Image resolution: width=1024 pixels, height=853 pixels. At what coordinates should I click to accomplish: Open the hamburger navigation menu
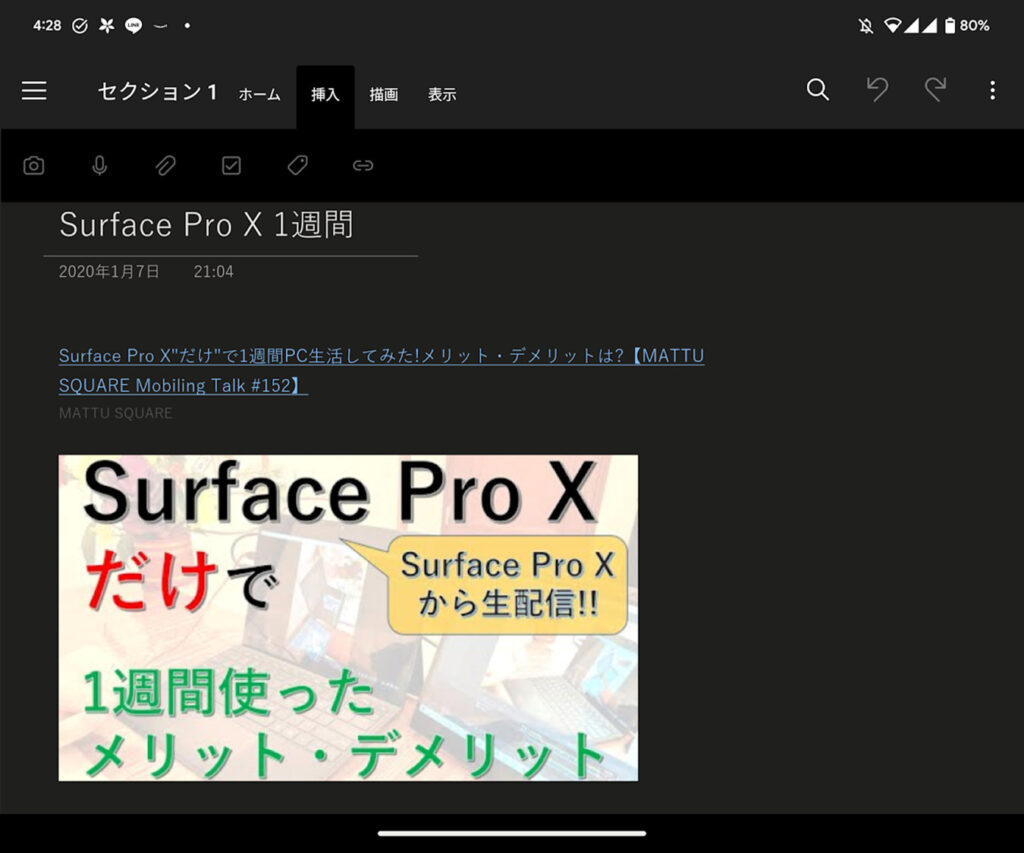[x=34, y=91]
